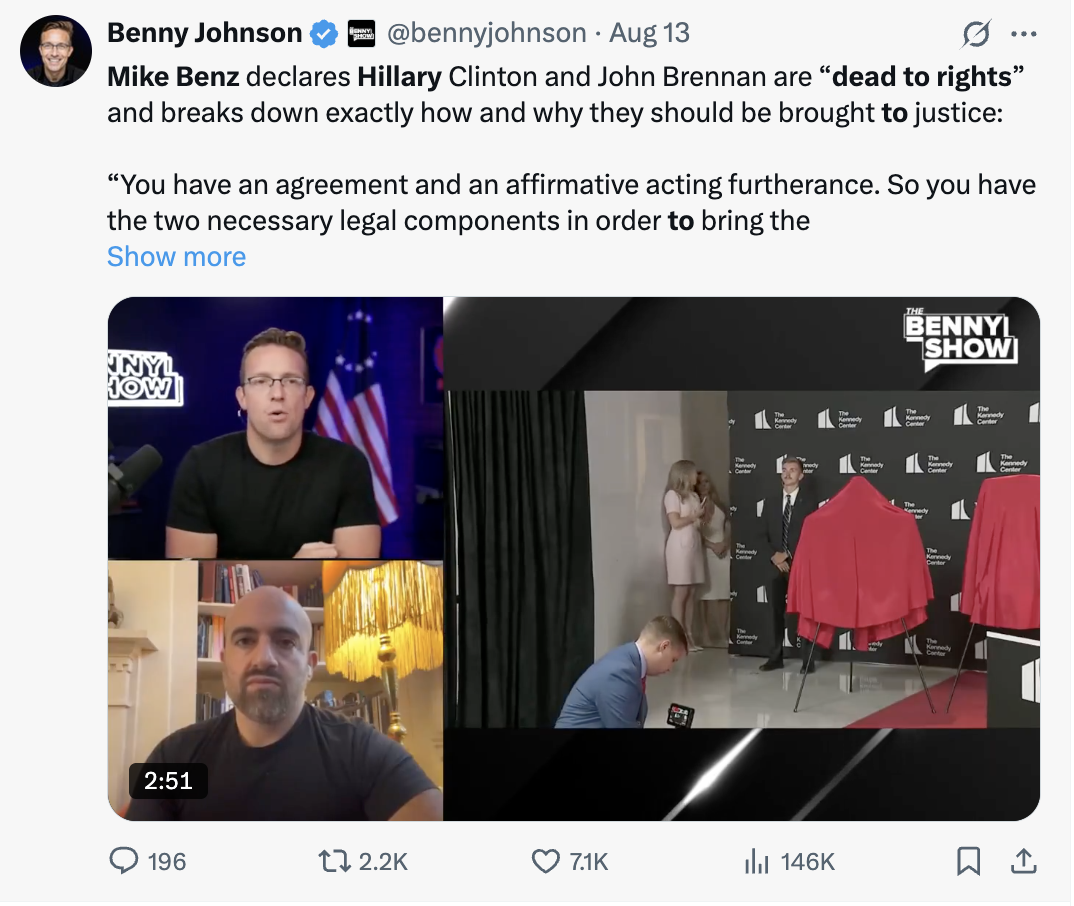Click the bald guest's video panel
1074x906 pixels.
coord(275,690)
